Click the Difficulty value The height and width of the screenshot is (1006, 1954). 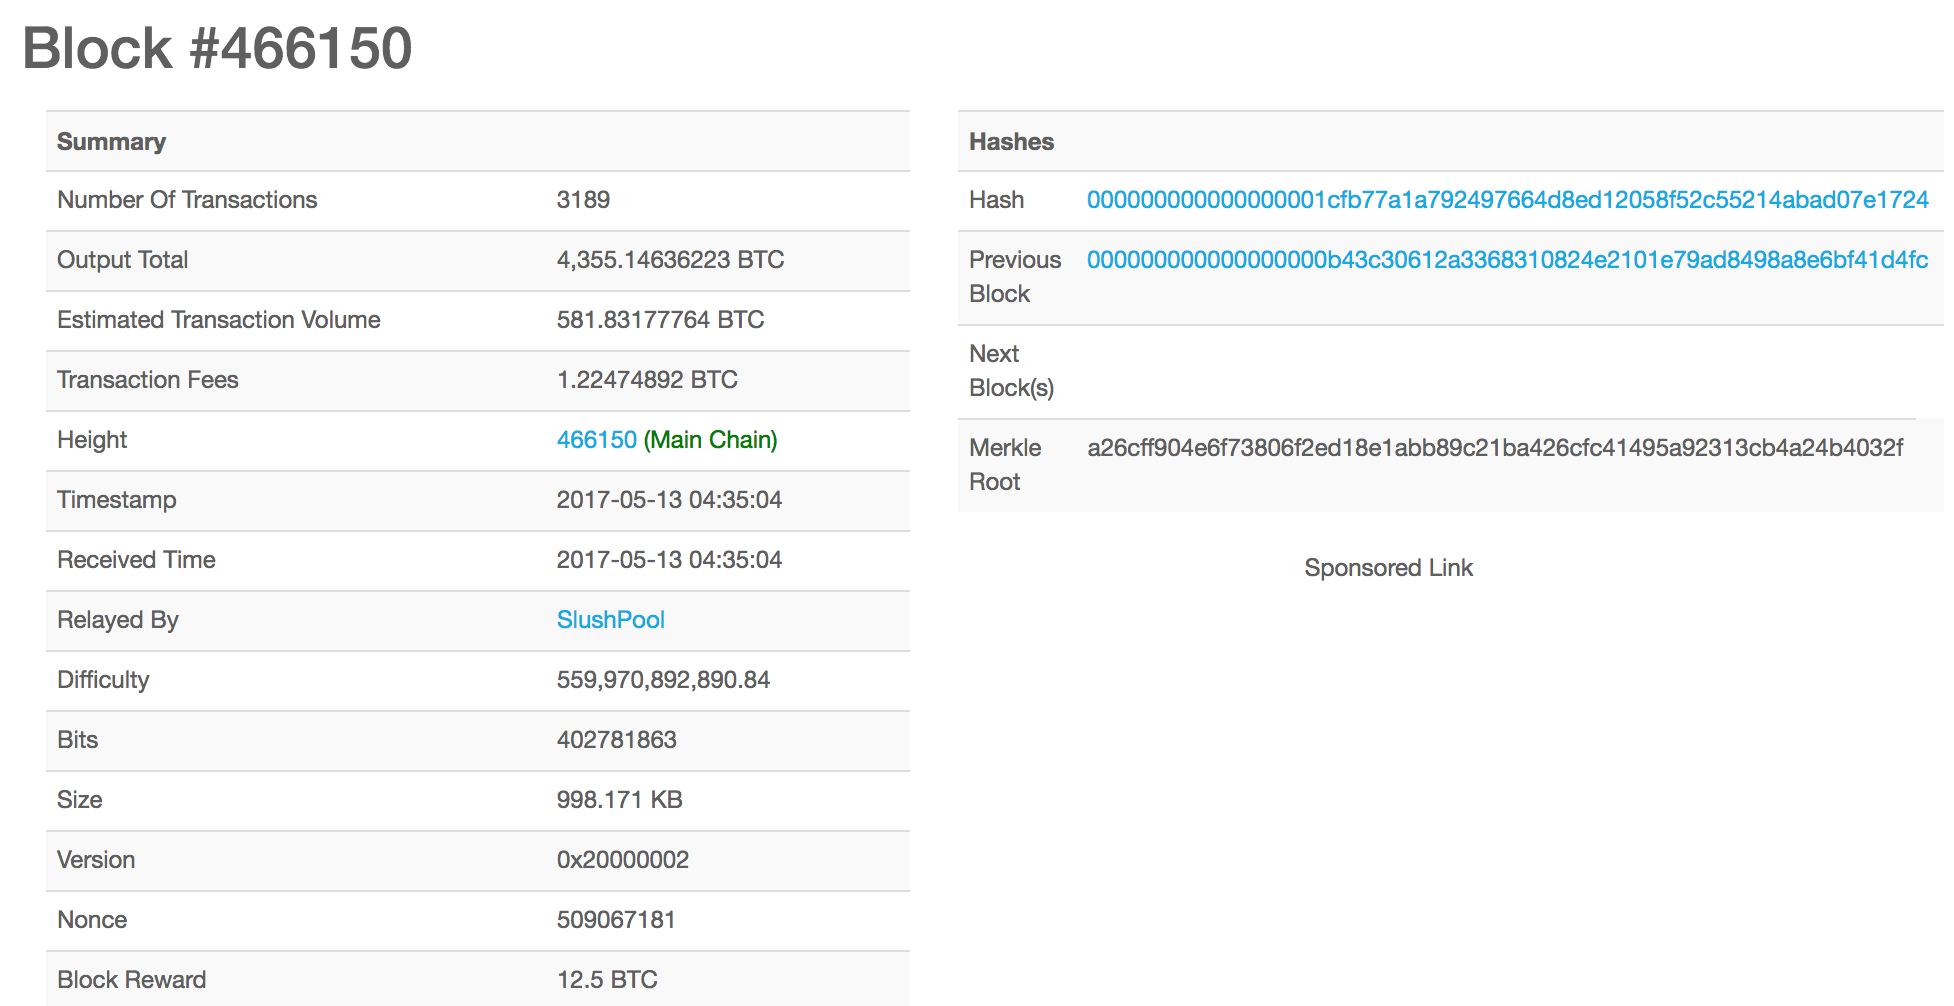(663, 680)
